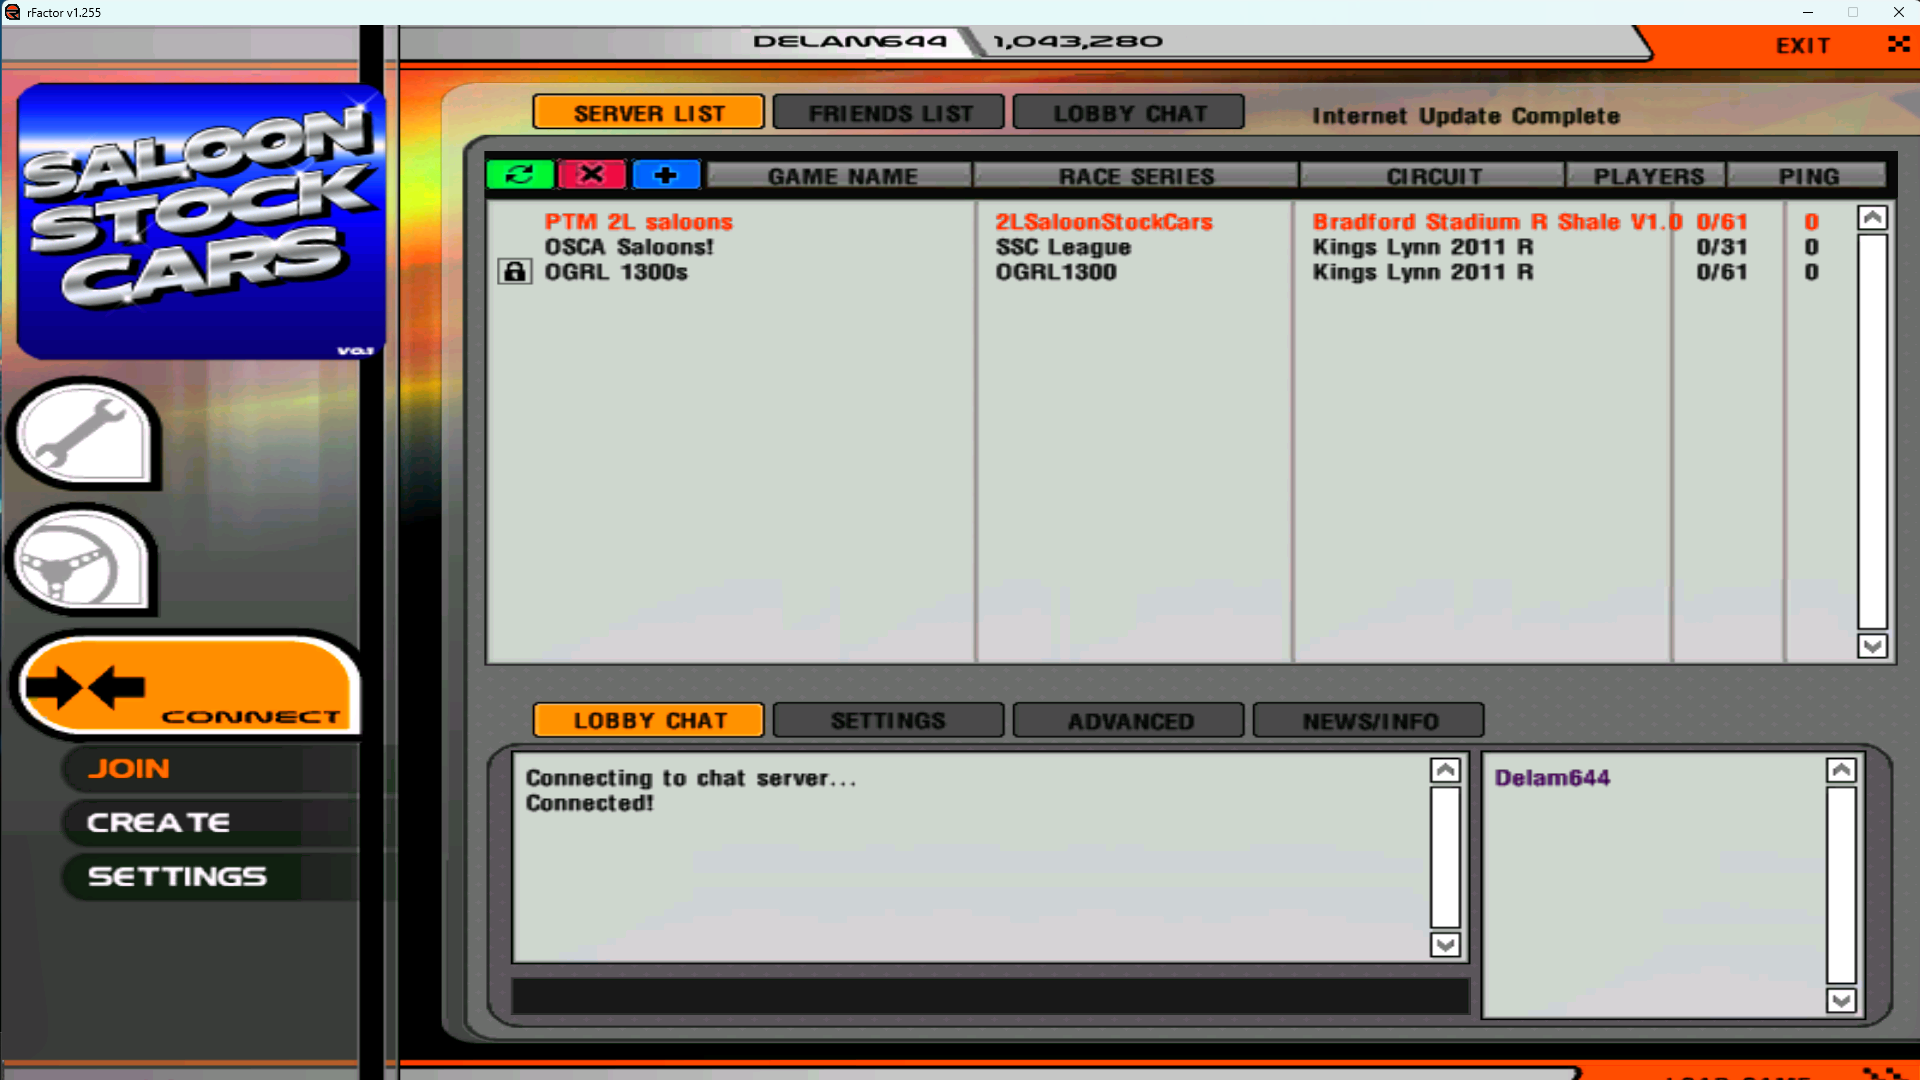Sort by Players column header
Screen dimensions: 1920x1080
(1647, 176)
